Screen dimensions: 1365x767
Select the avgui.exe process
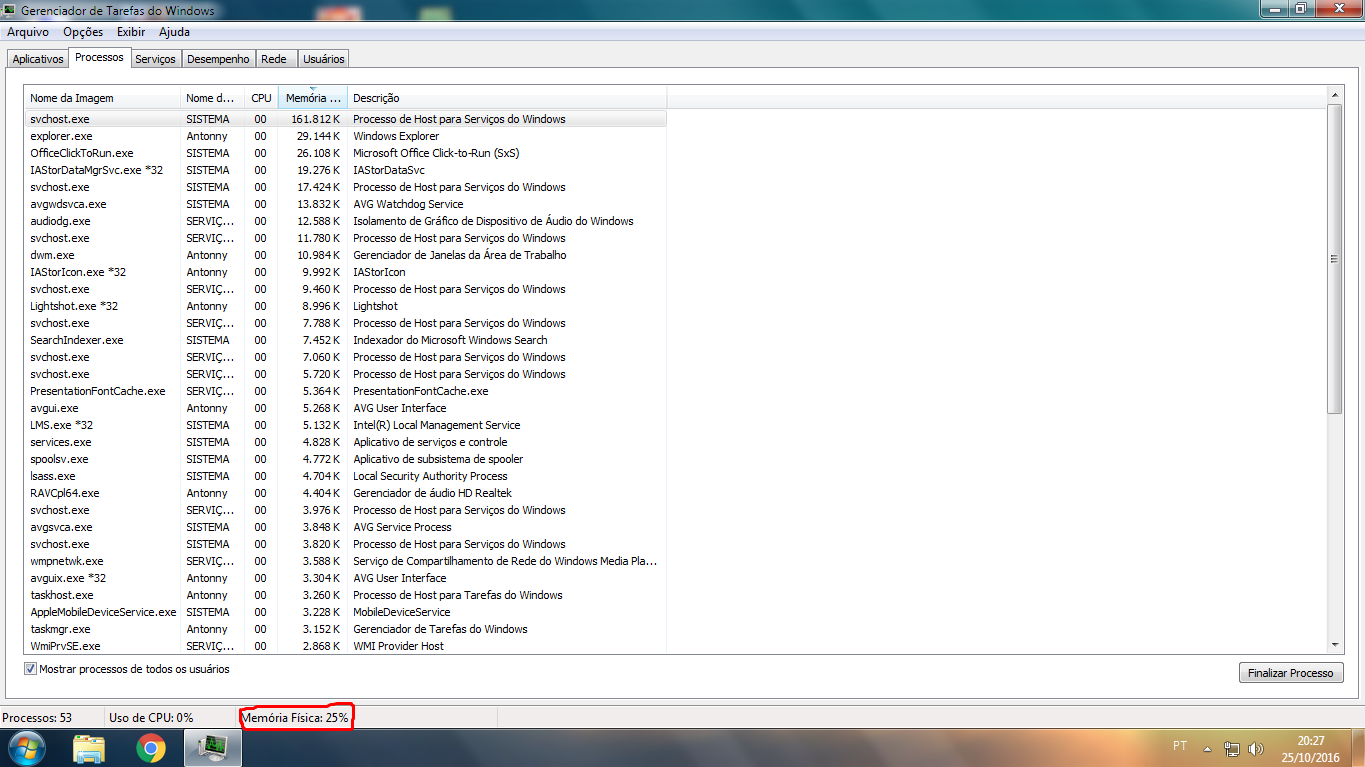click(345, 408)
